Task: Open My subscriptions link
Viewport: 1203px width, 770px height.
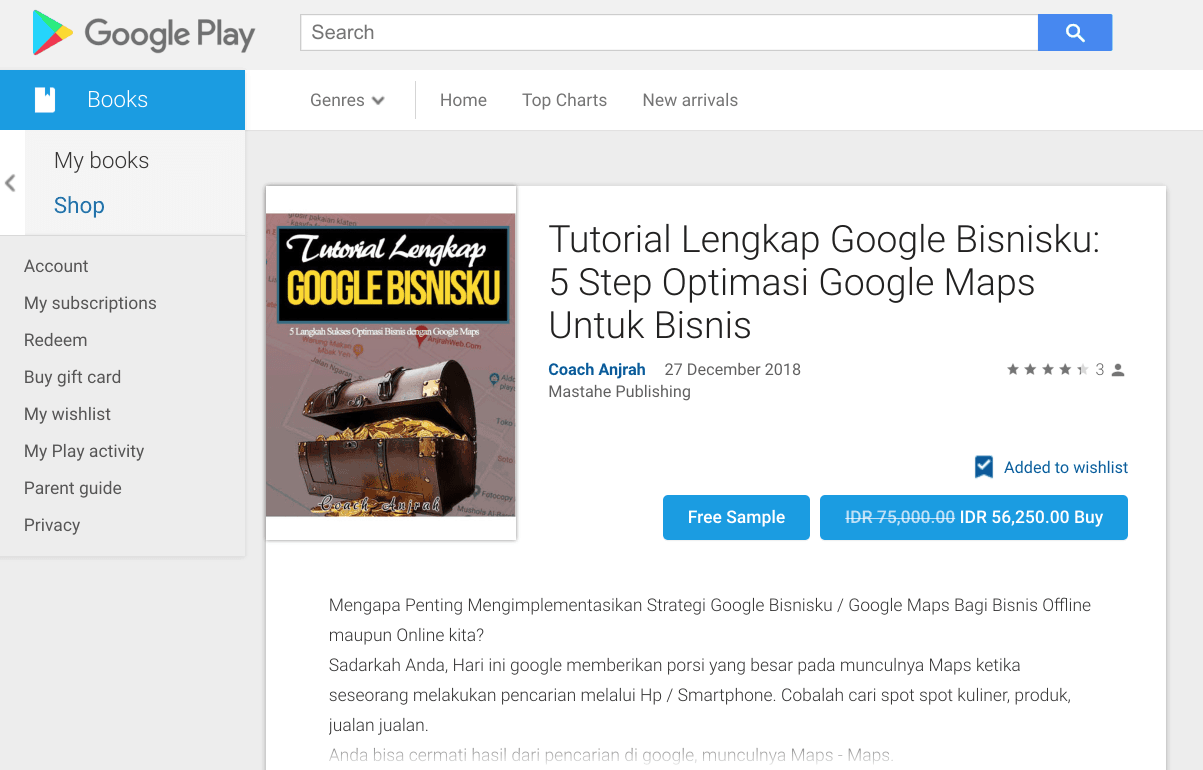Action: click(x=90, y=303)
